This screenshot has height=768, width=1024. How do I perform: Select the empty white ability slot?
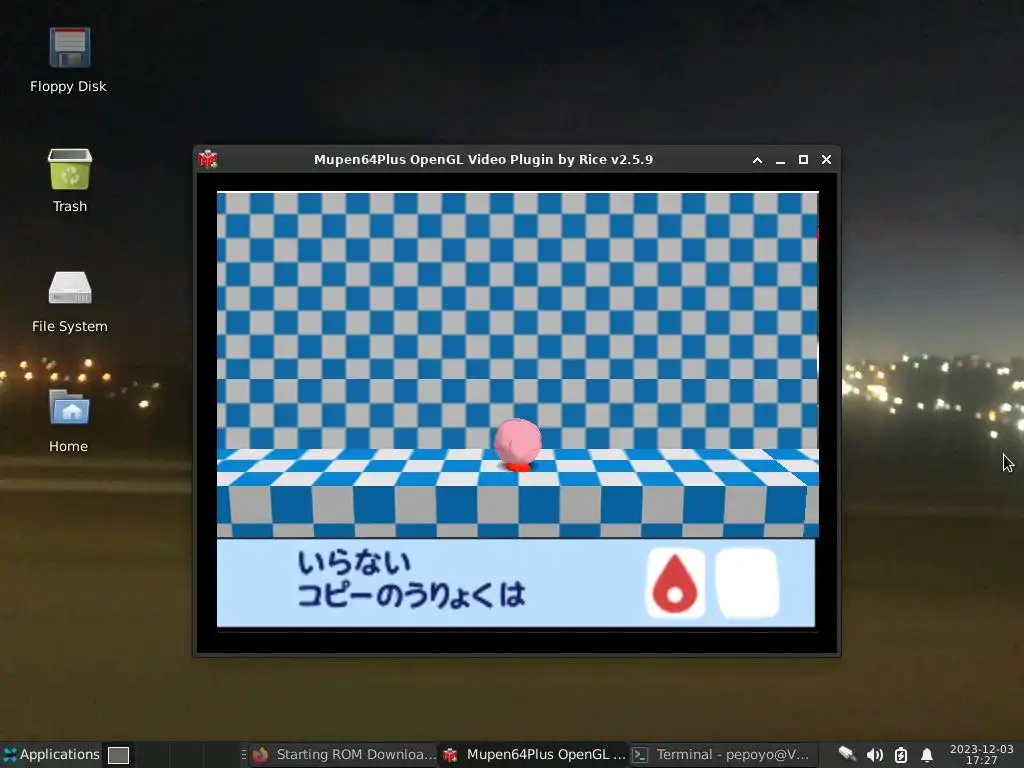click(747, 583)
